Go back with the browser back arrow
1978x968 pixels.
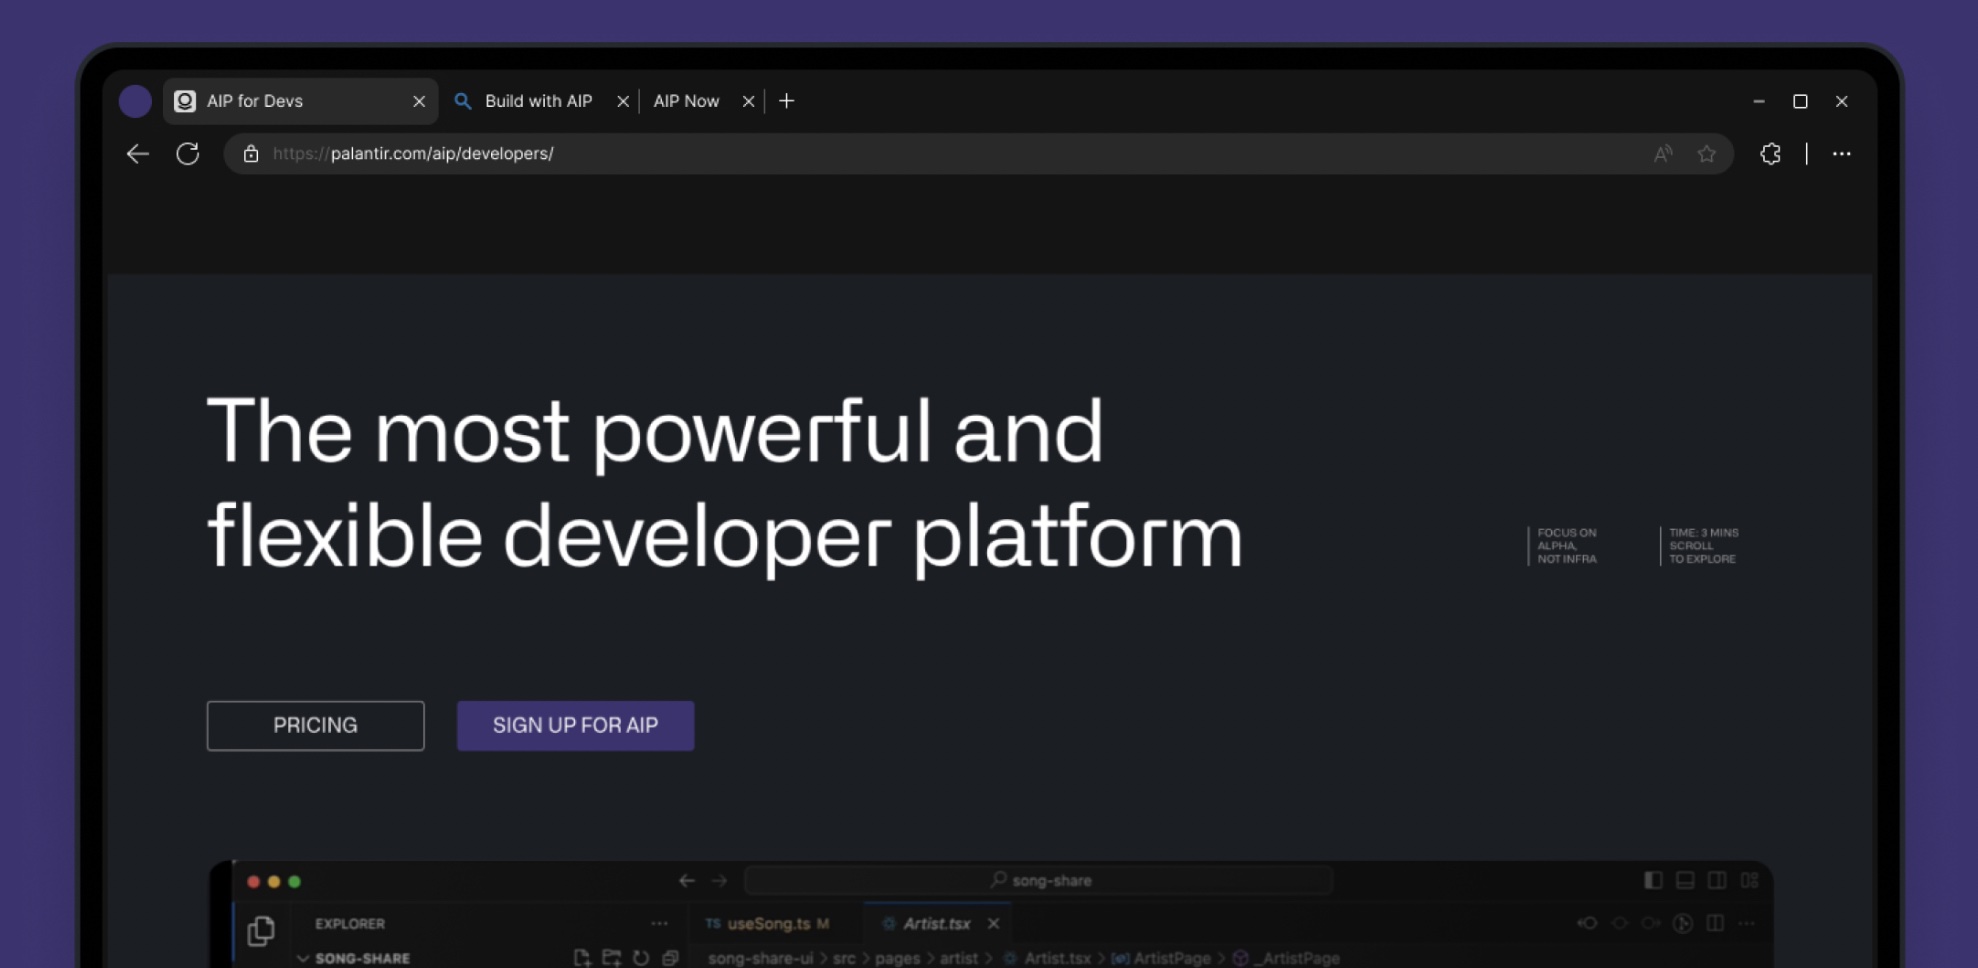pyautogui.click(x=138, y=154)
